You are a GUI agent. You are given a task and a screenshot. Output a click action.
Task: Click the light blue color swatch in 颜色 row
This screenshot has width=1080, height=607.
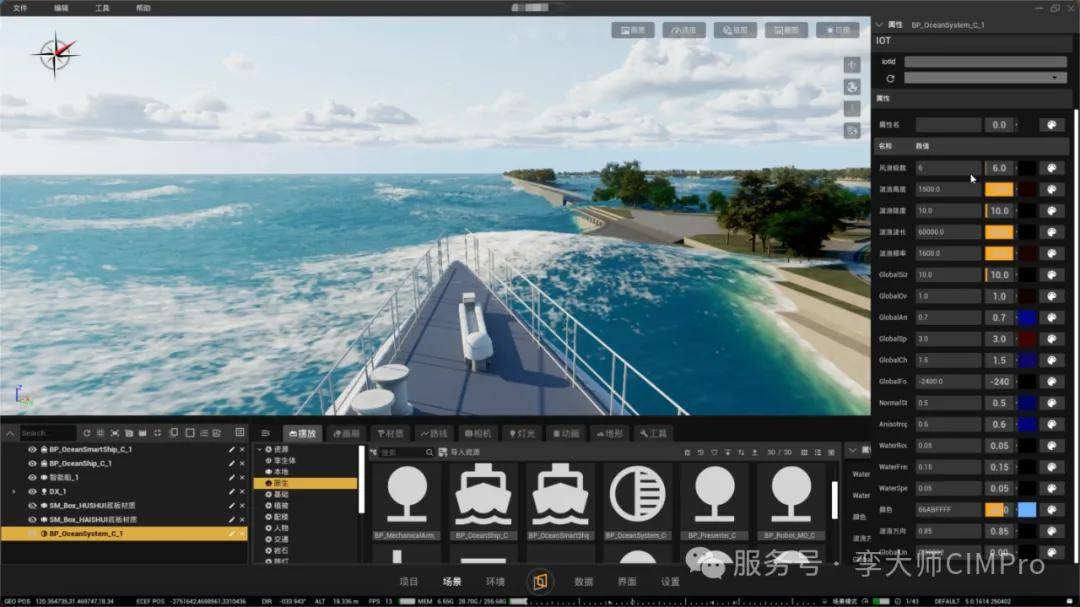click(x=1027, y=510)
